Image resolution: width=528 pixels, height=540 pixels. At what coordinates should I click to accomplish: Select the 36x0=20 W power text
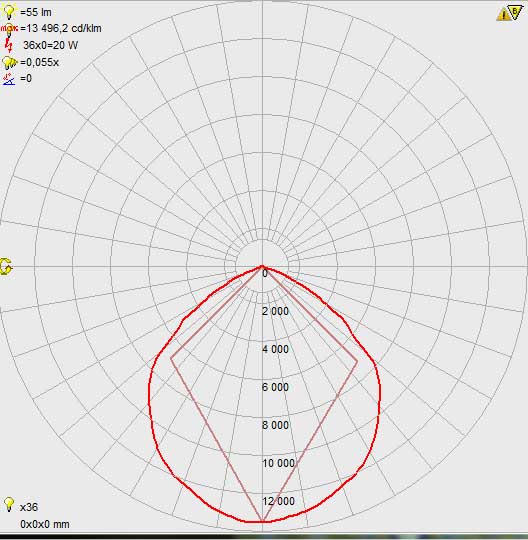point(50,45)
